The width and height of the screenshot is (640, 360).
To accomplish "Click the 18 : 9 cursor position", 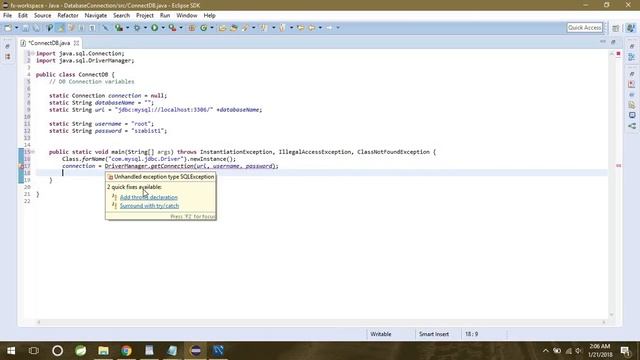I will pos(471,334).
